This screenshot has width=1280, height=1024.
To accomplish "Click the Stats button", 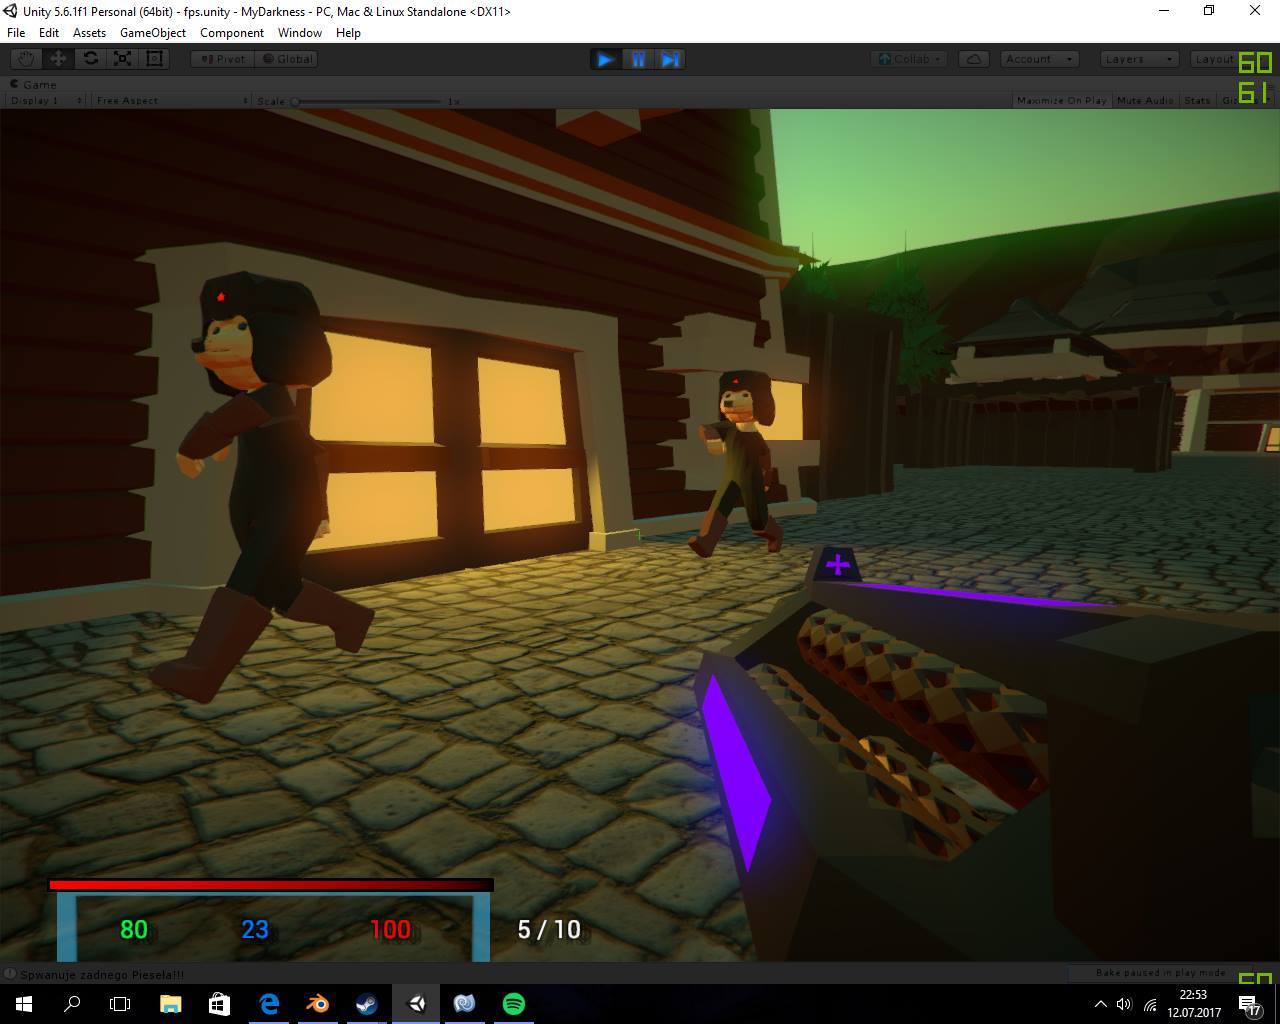I will 1197,100.
